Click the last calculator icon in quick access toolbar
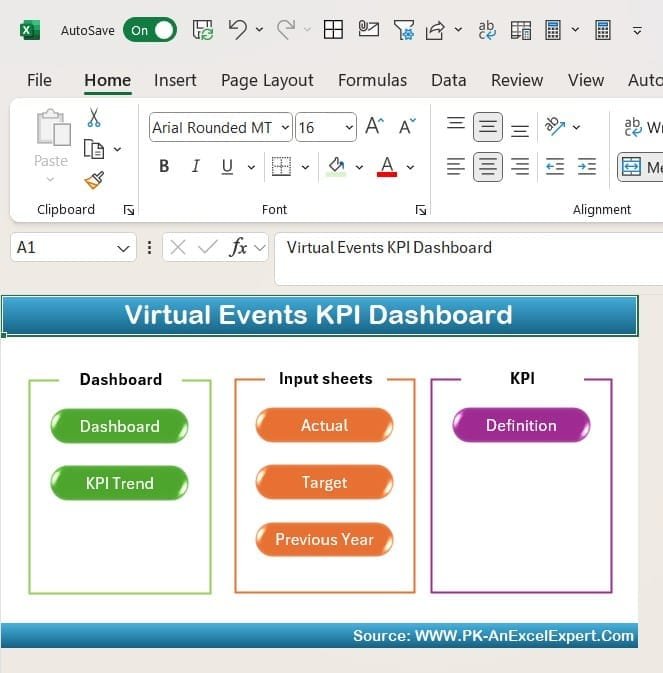663x673 pixels. (x=602, y=30)
